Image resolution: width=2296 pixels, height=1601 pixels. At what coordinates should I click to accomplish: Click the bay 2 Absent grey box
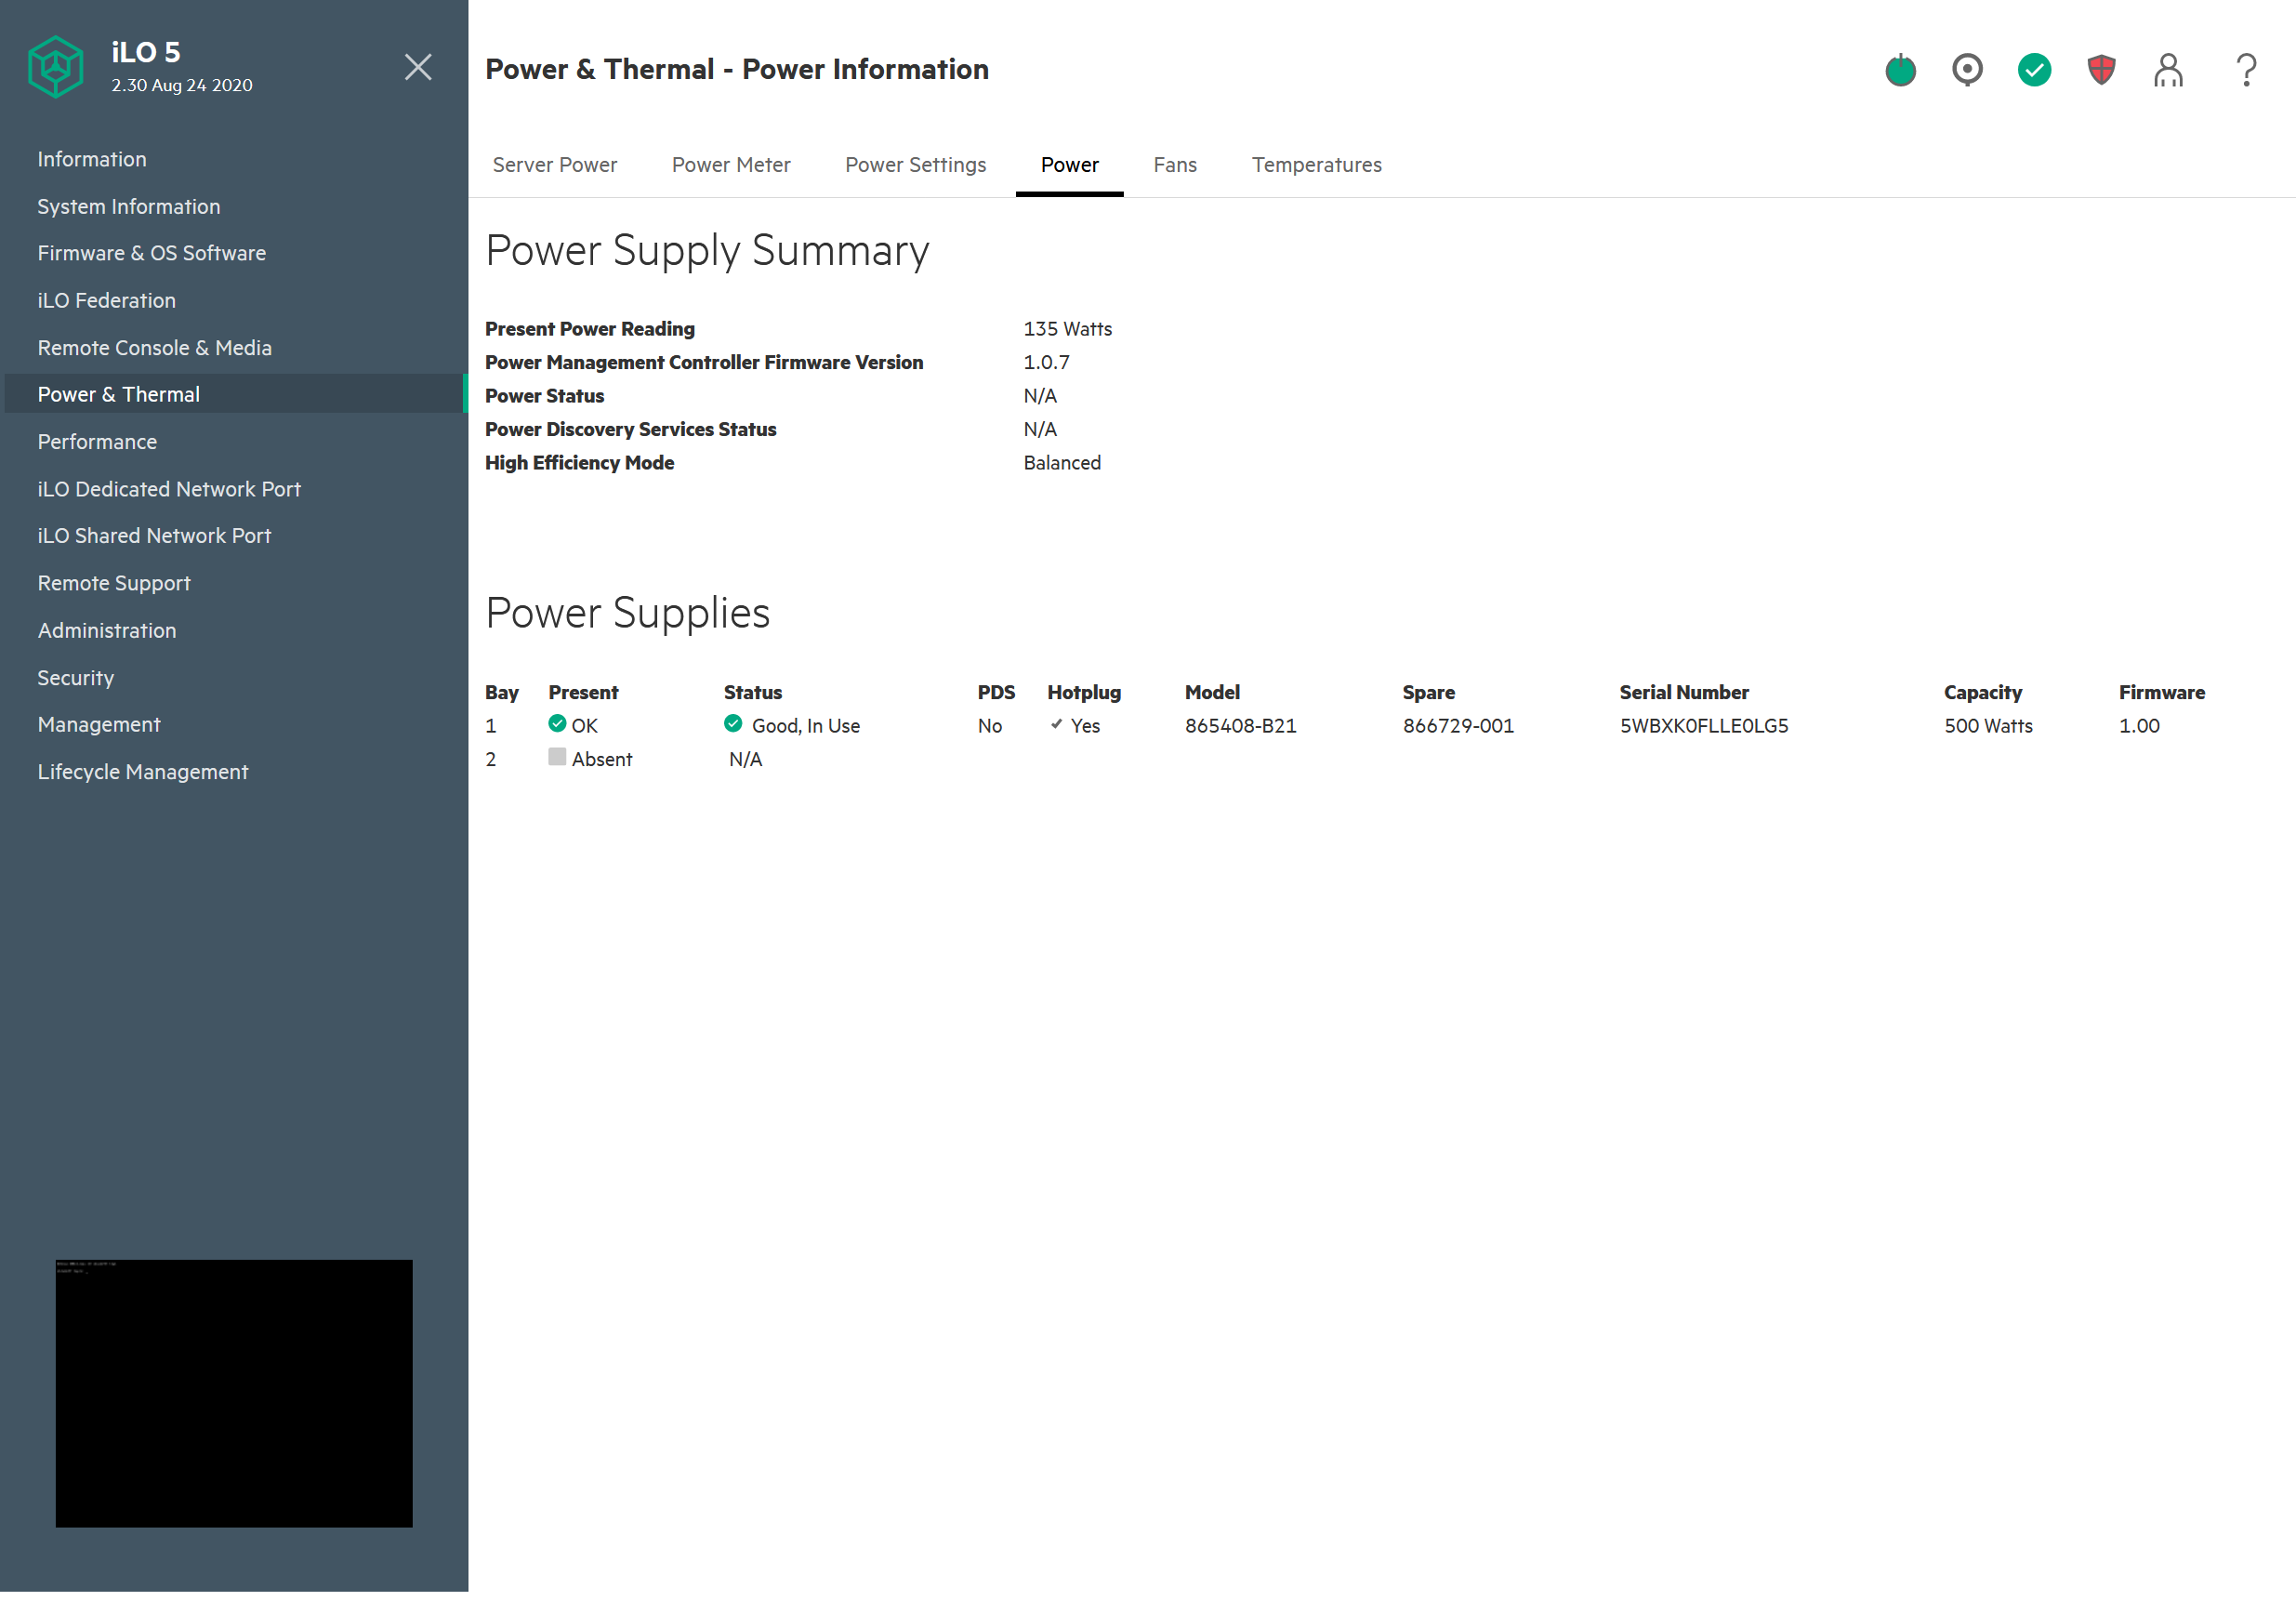point(557,757)
